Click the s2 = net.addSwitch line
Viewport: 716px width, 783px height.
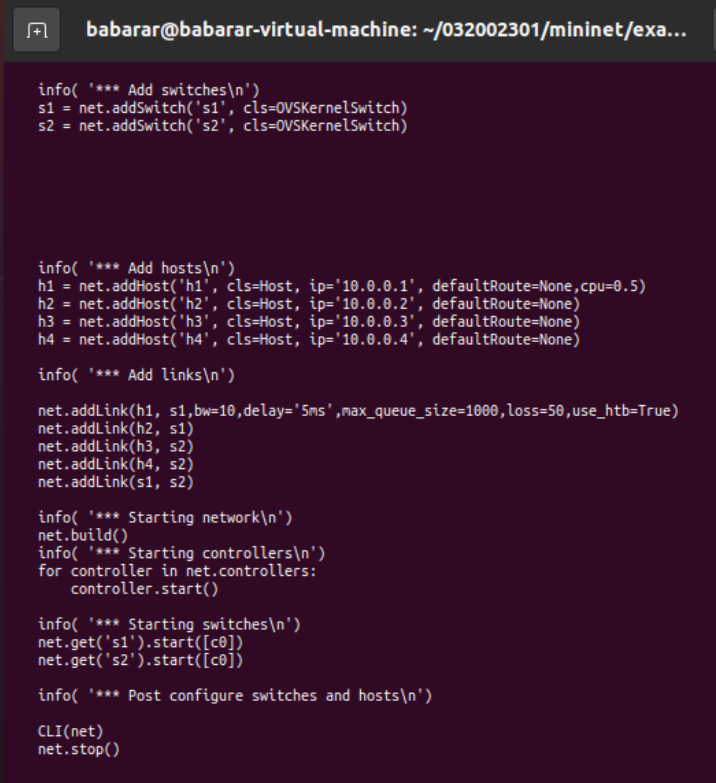223,126
